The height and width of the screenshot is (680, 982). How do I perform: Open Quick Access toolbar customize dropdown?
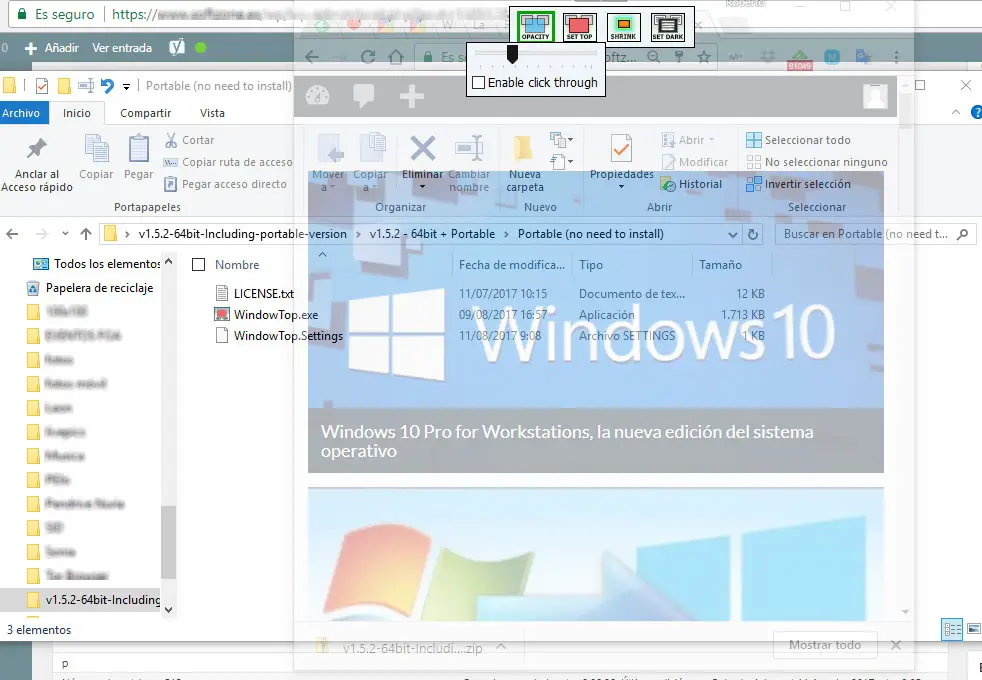coord(126,86)
